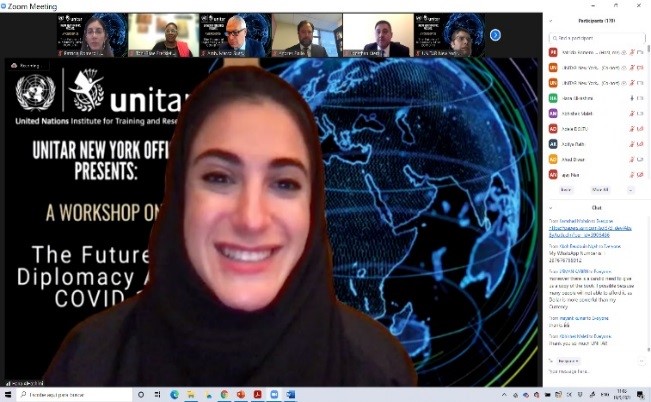The height and width of the screenshot is (402, 651).
Task: Open the more options menu beside Mute All
Action: 629,188
